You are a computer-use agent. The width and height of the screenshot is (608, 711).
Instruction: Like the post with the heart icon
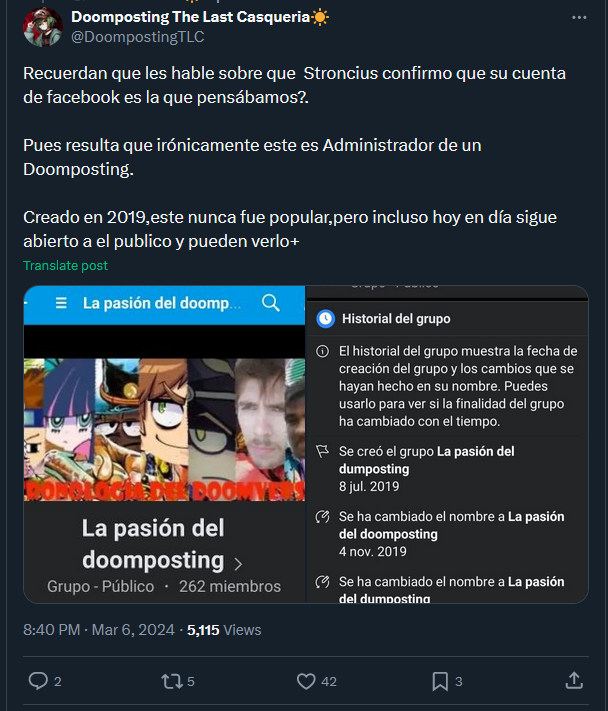pos(306,681)
